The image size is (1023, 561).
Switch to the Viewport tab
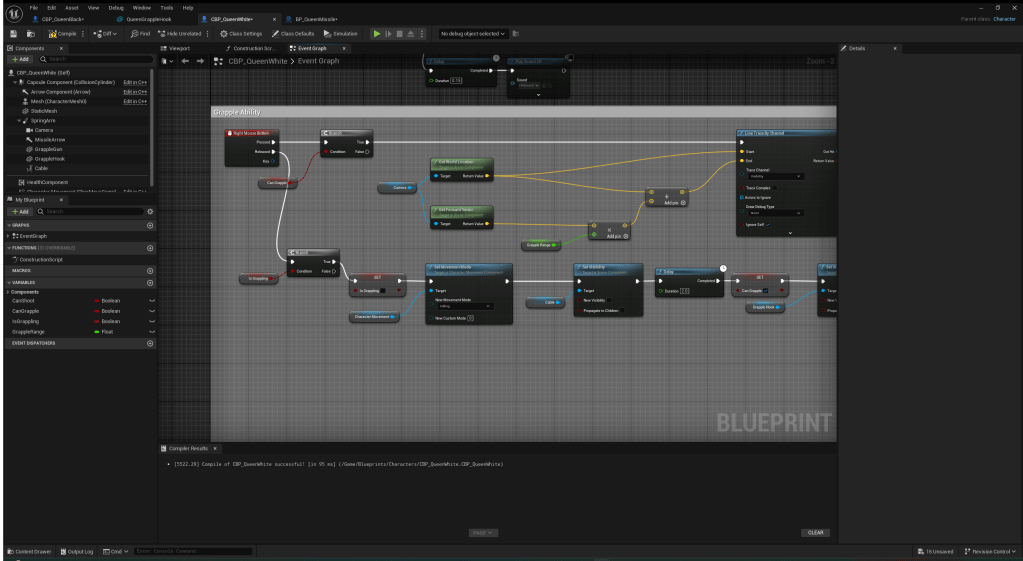click(177, 48)
